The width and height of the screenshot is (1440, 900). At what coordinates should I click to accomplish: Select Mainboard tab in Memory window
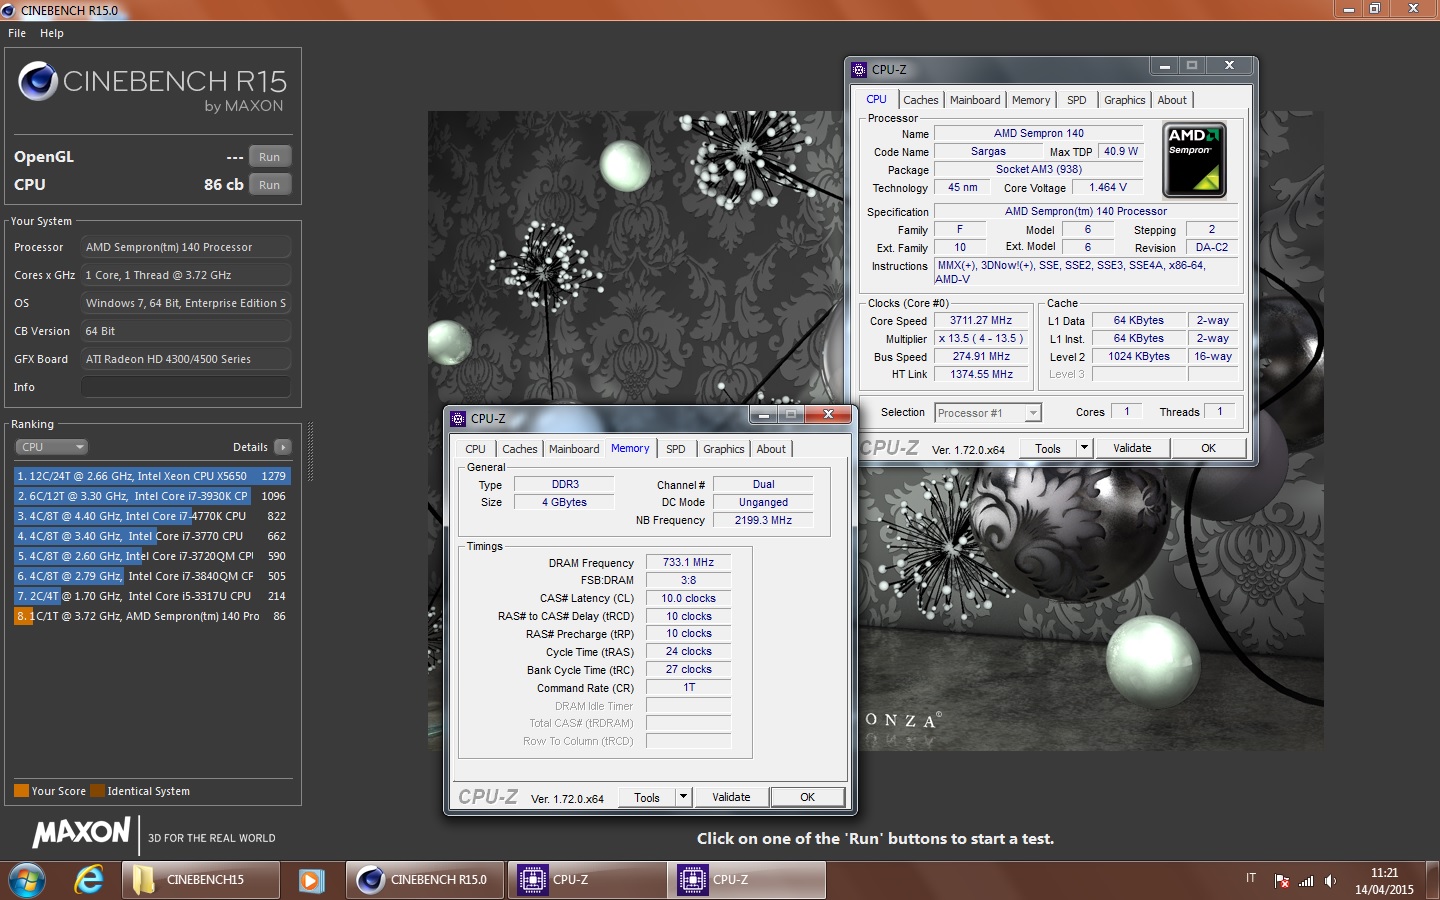(574, 449)
